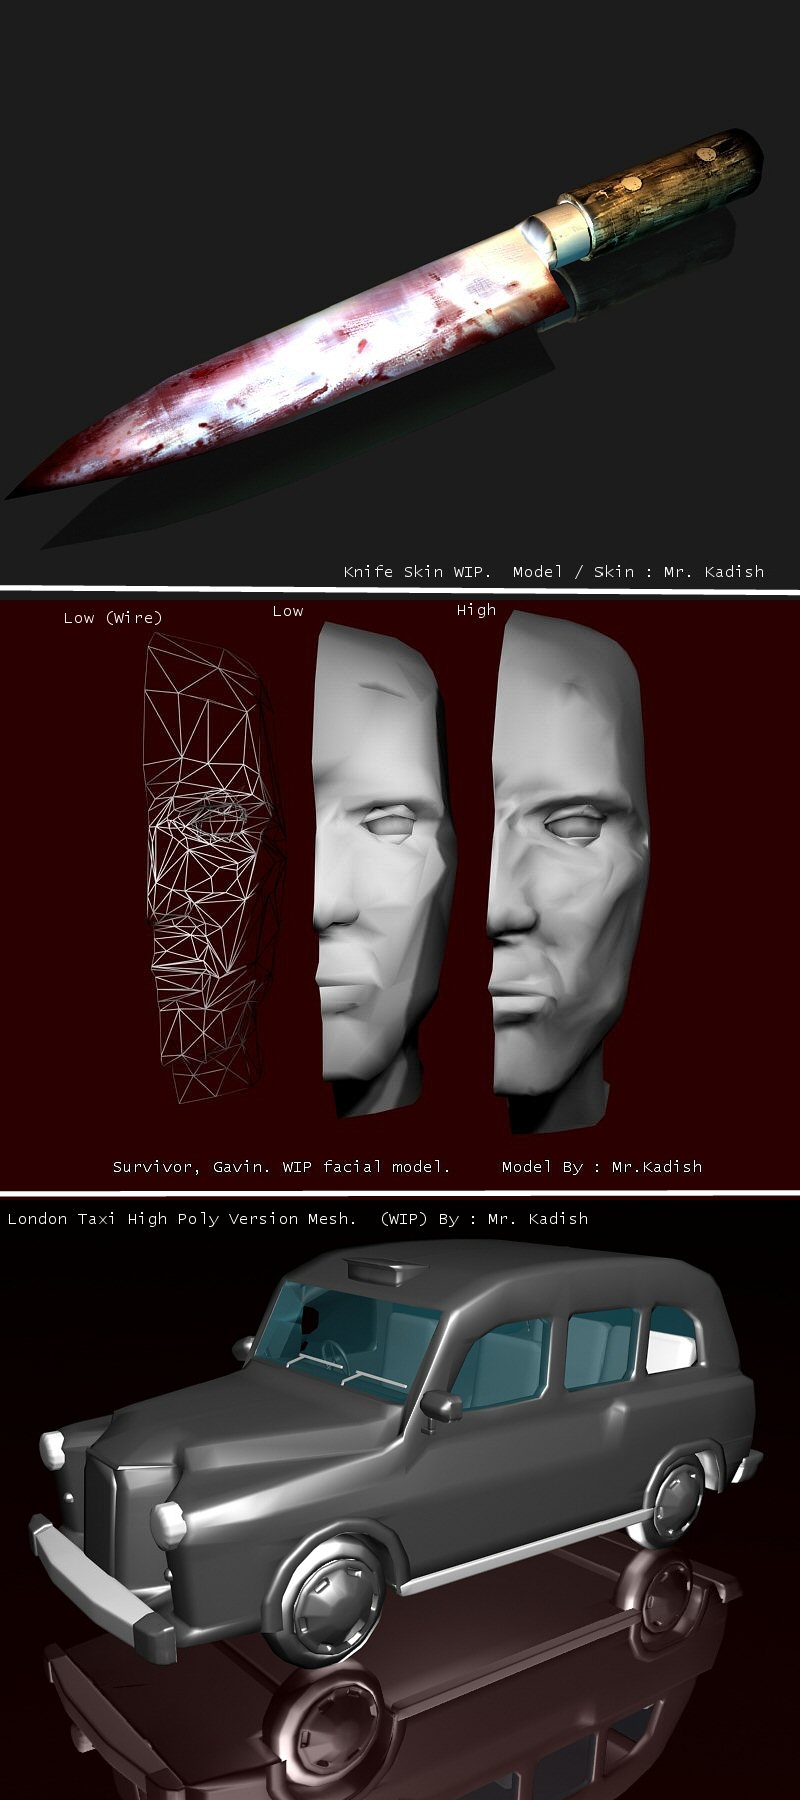Click the "Low (Wire)" label
The width and height of the screenshot is (800, 1800).
pyautogui.click(x=112, y=618)
